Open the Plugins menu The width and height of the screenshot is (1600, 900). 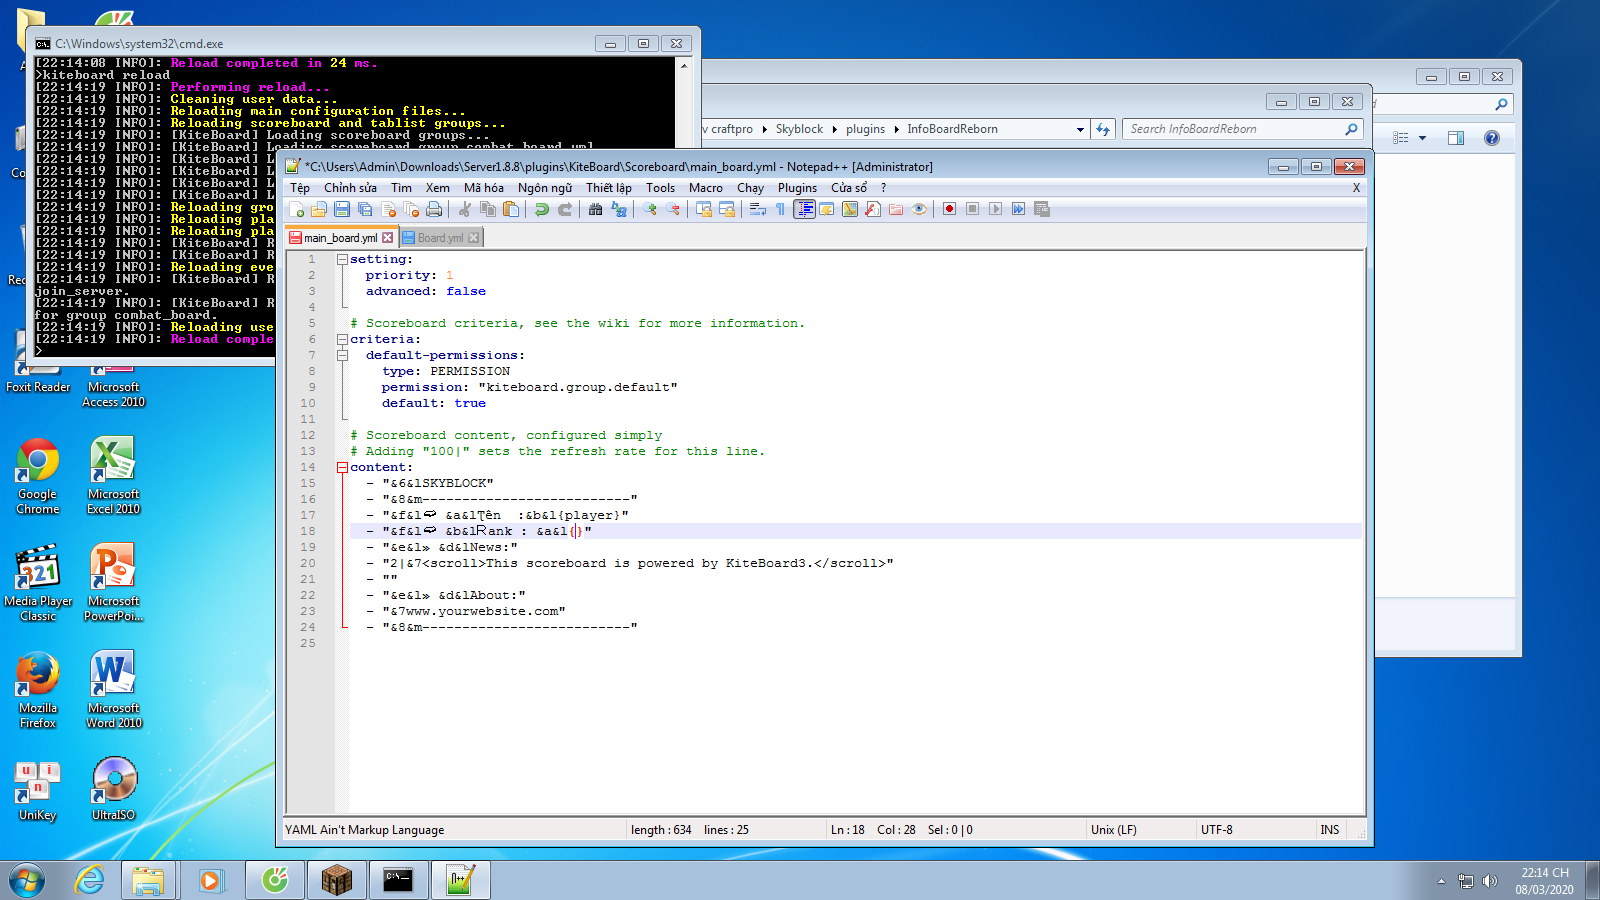click(x=797, y=188)
